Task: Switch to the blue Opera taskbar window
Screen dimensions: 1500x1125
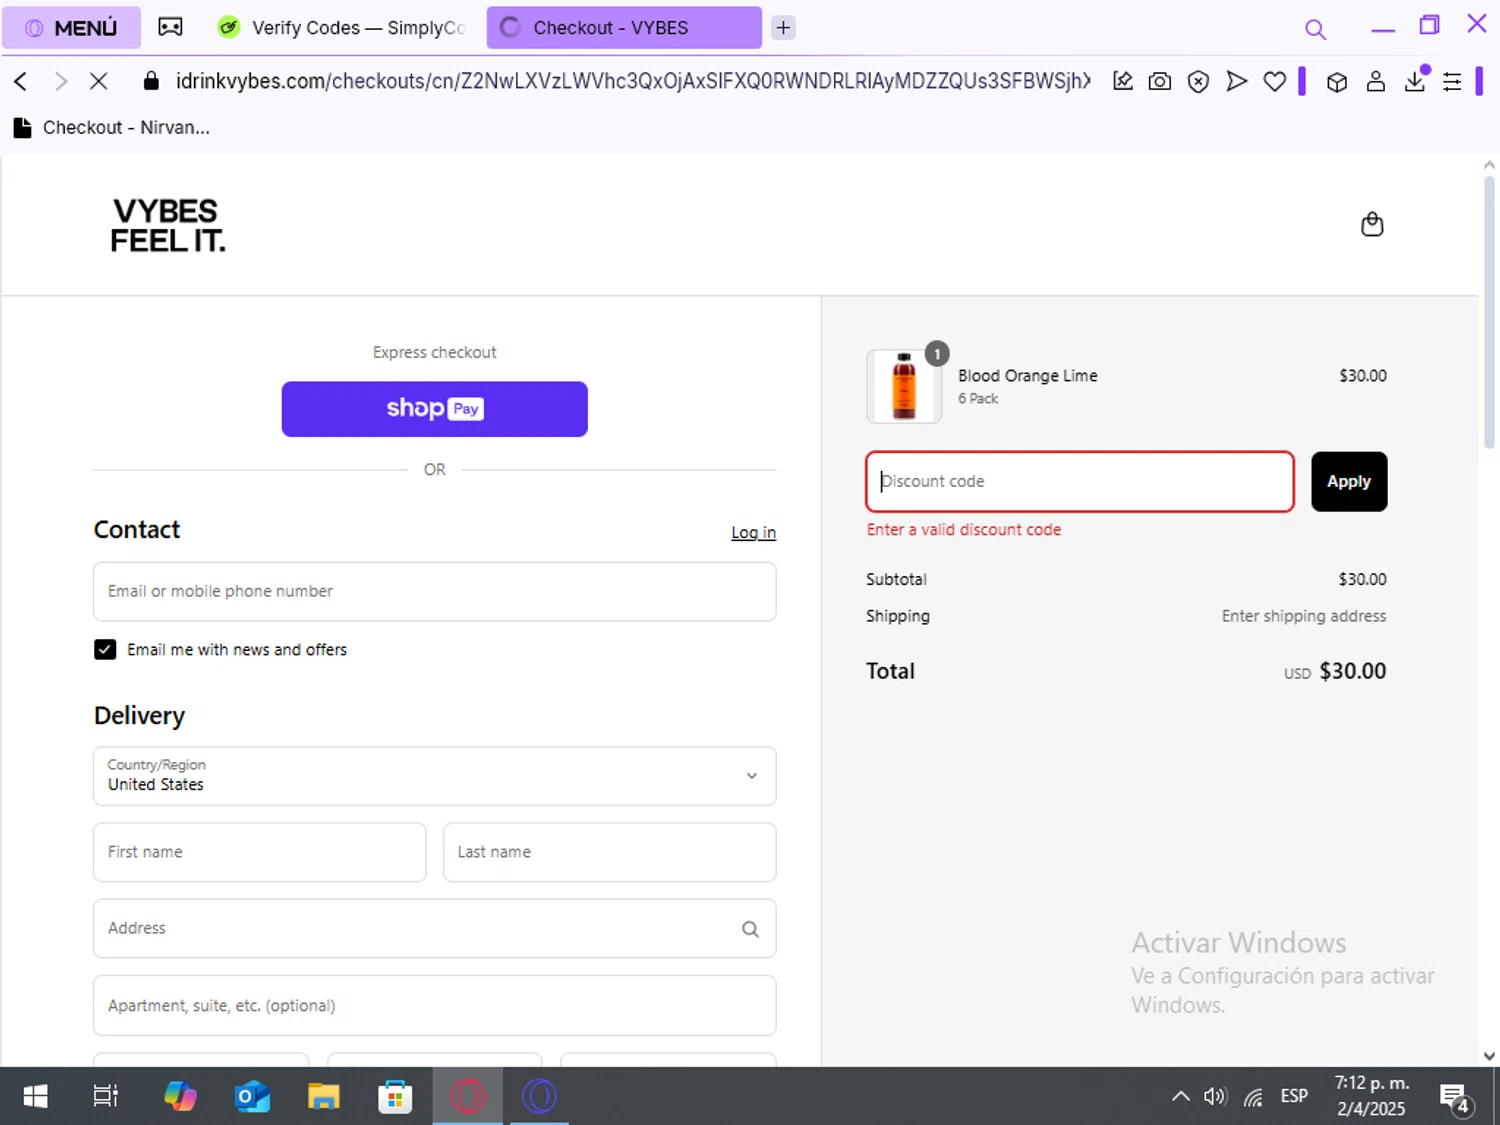Action: (x=539, y=1097)
